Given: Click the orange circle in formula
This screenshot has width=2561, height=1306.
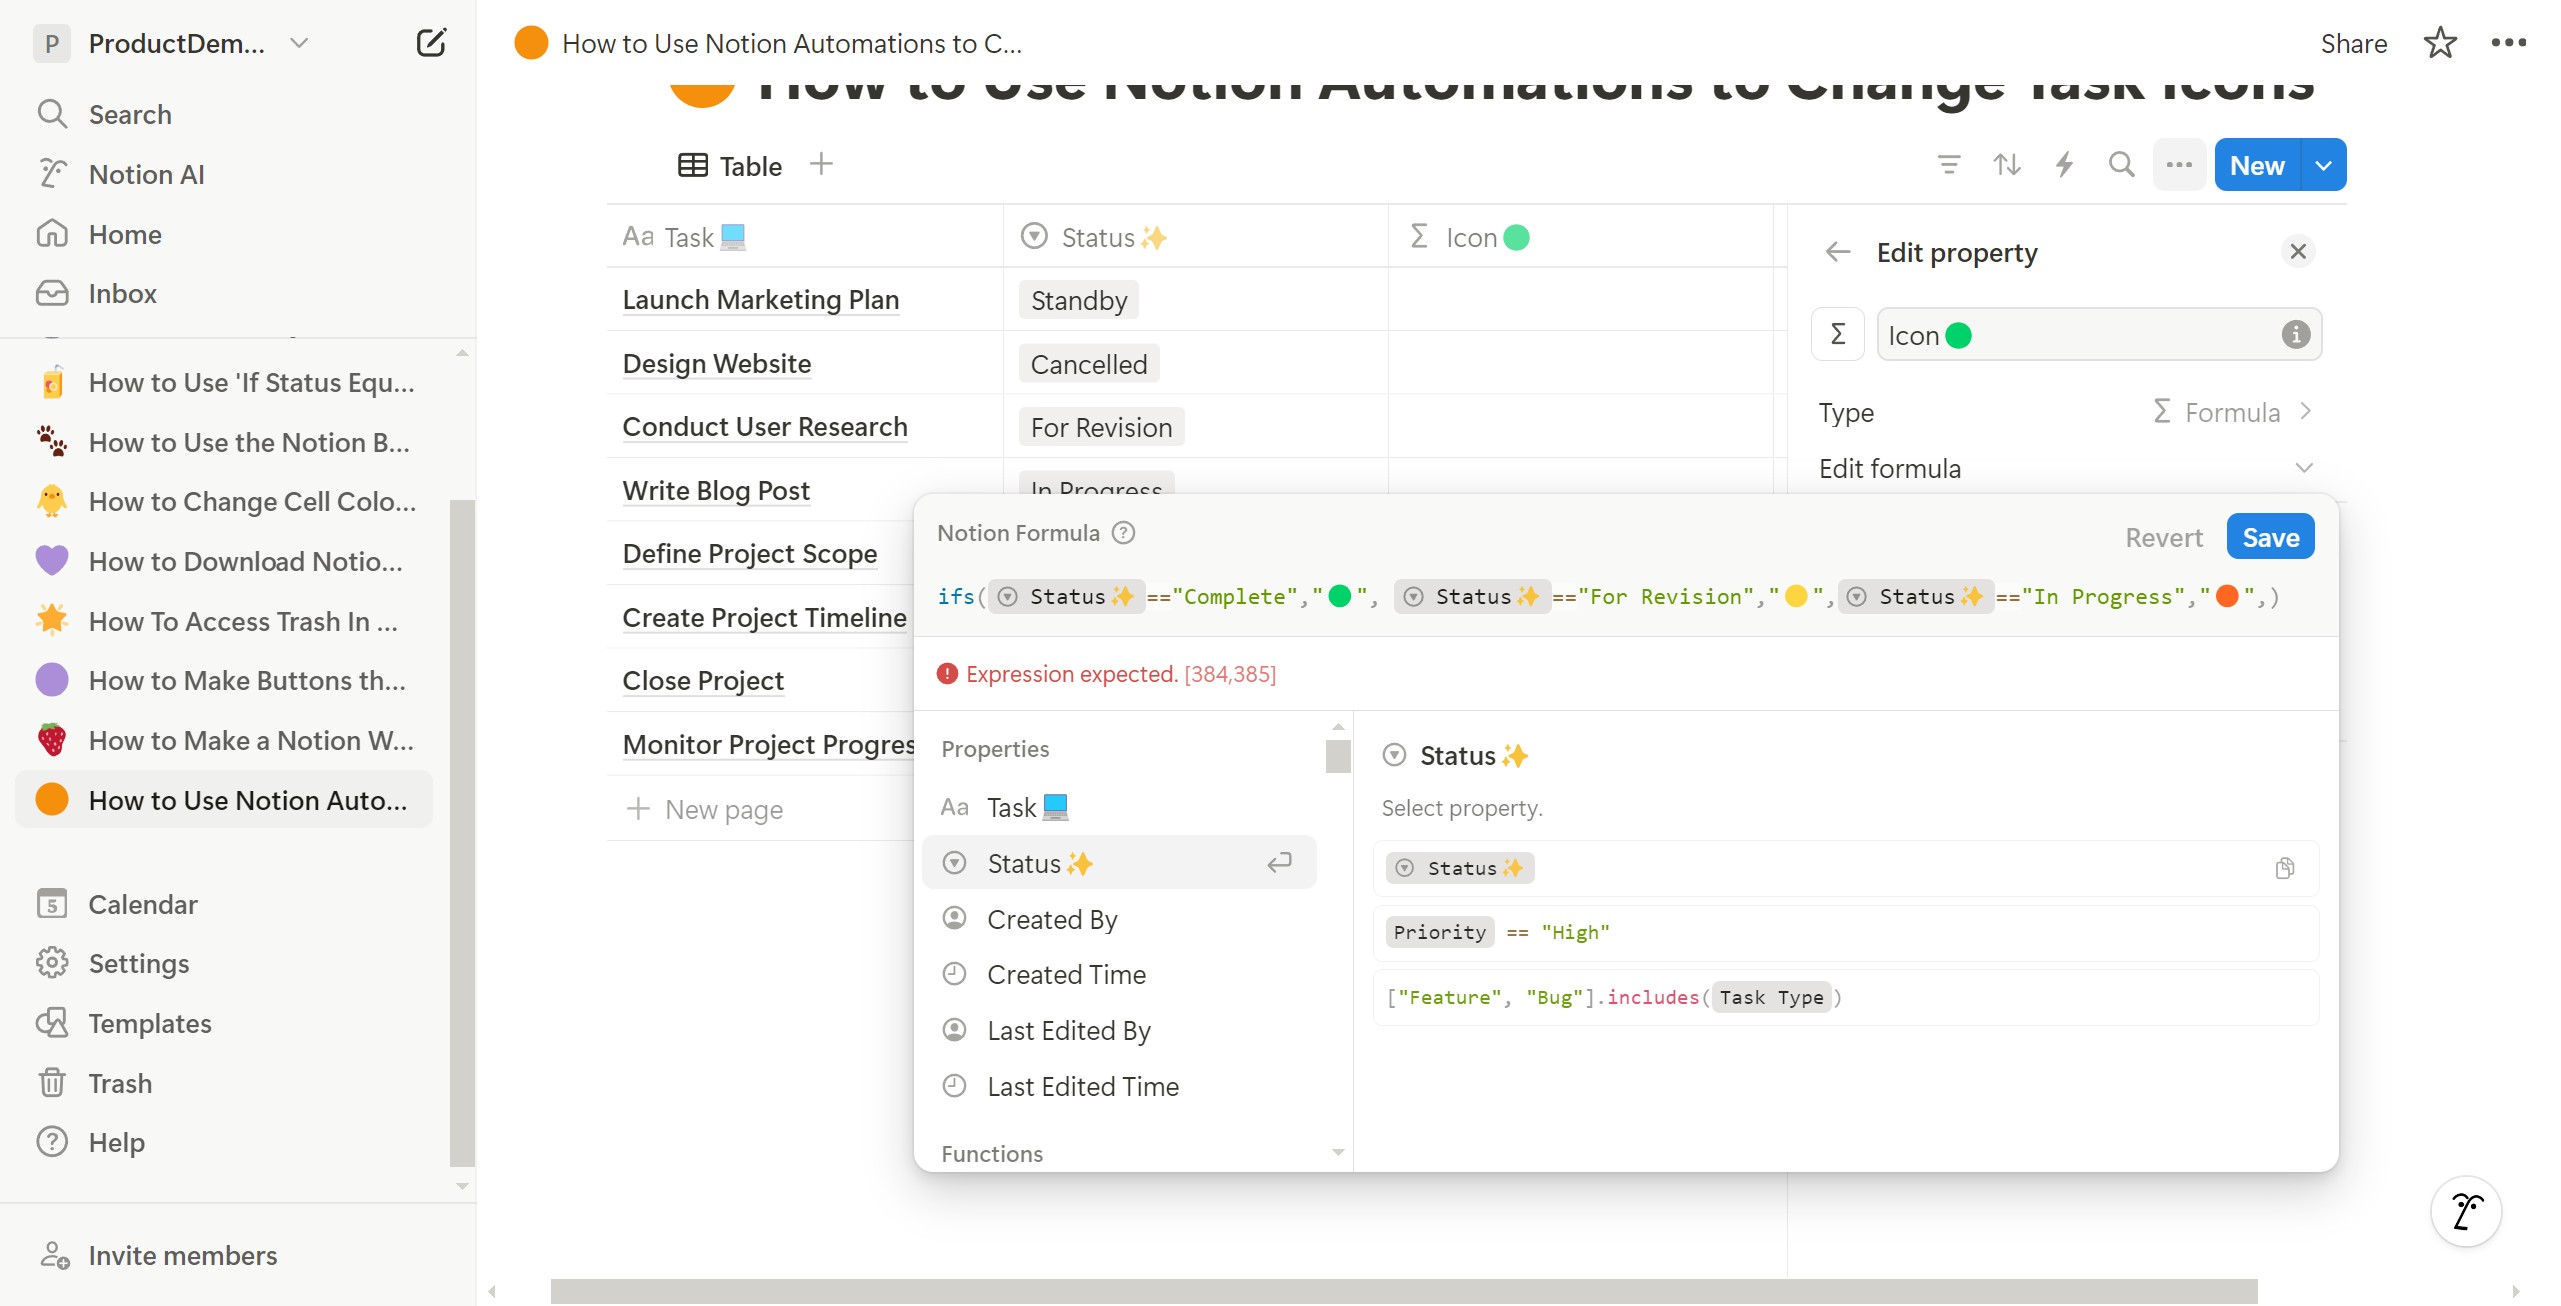Looking at the screenshot, I should coord(2227,597).
